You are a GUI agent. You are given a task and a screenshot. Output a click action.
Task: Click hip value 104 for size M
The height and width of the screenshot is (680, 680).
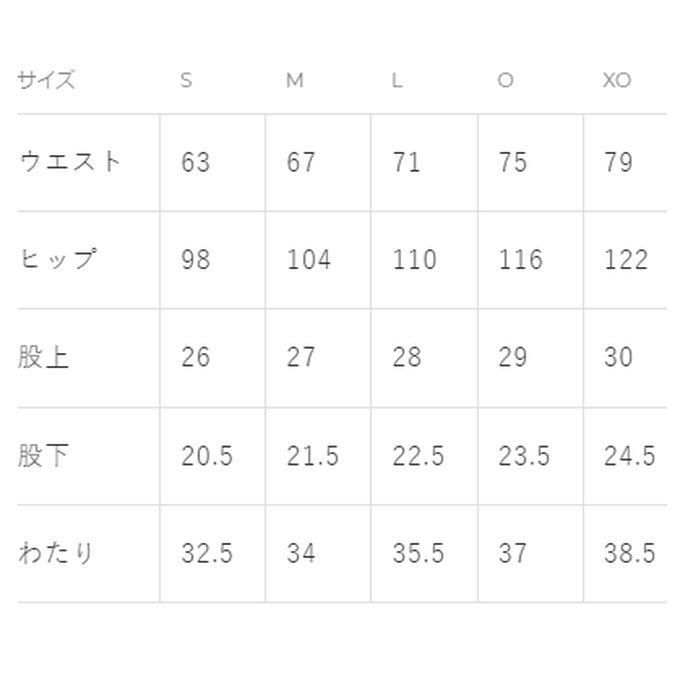(308, 260)
